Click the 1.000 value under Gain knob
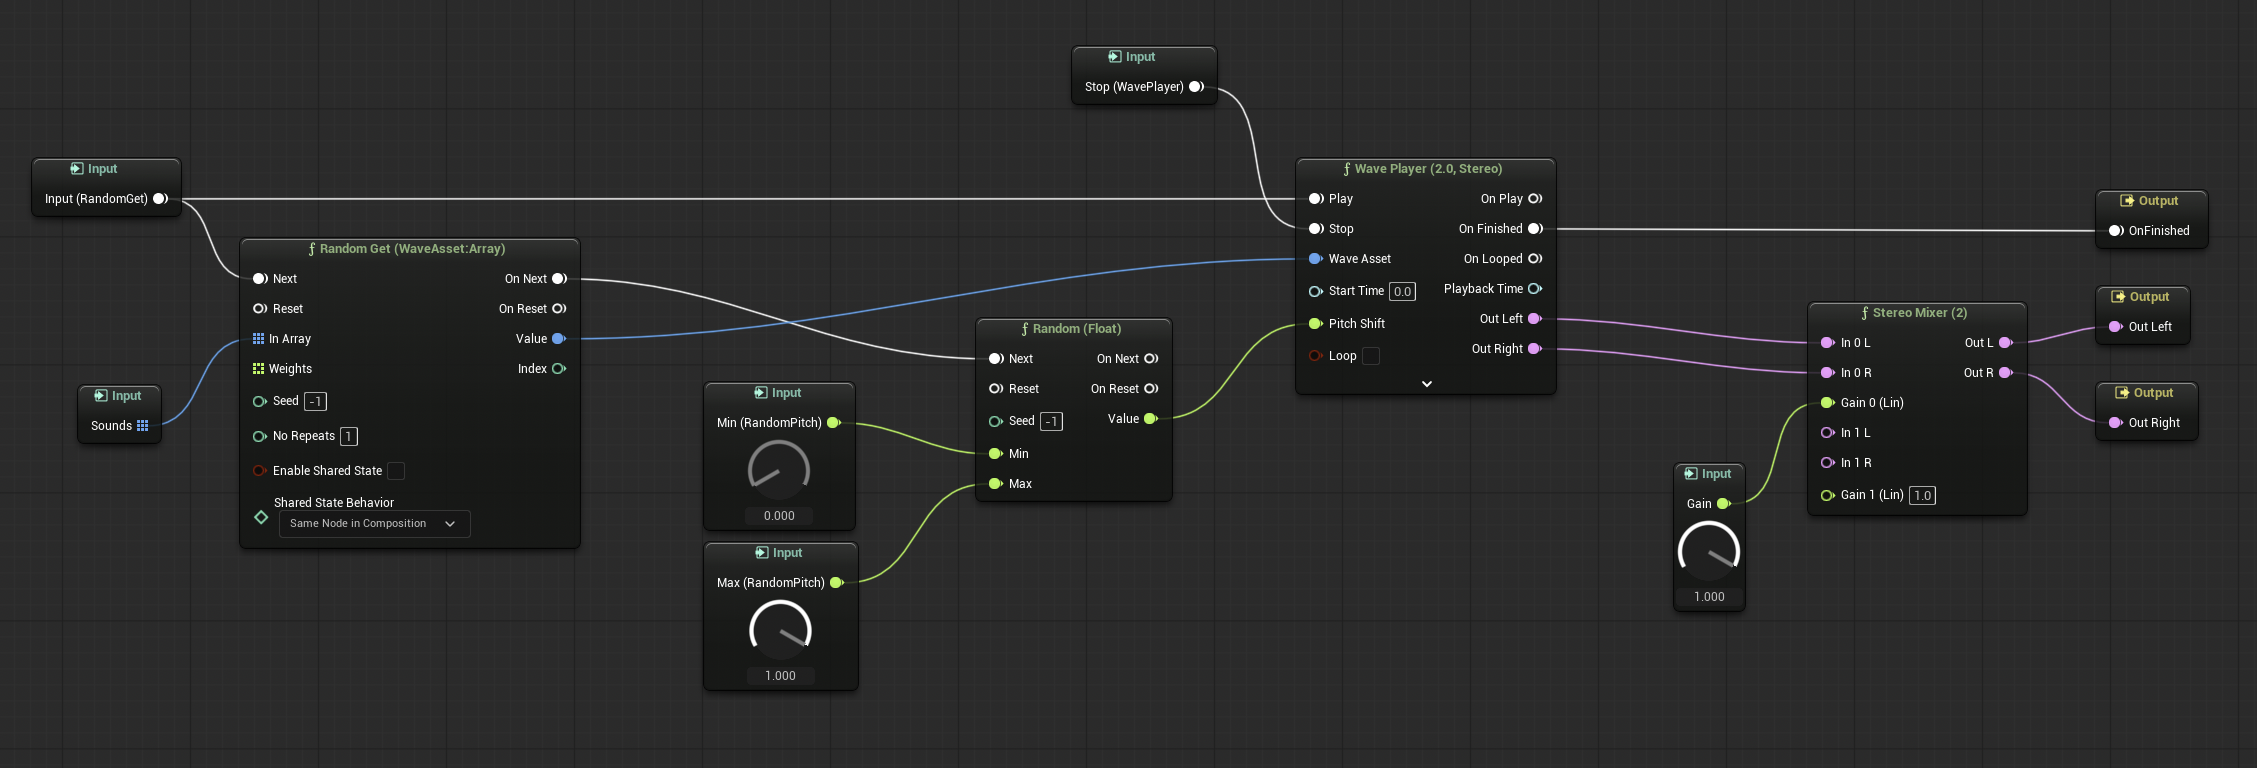Viewport: 2257px width, 768px height. click(1709, 597)
